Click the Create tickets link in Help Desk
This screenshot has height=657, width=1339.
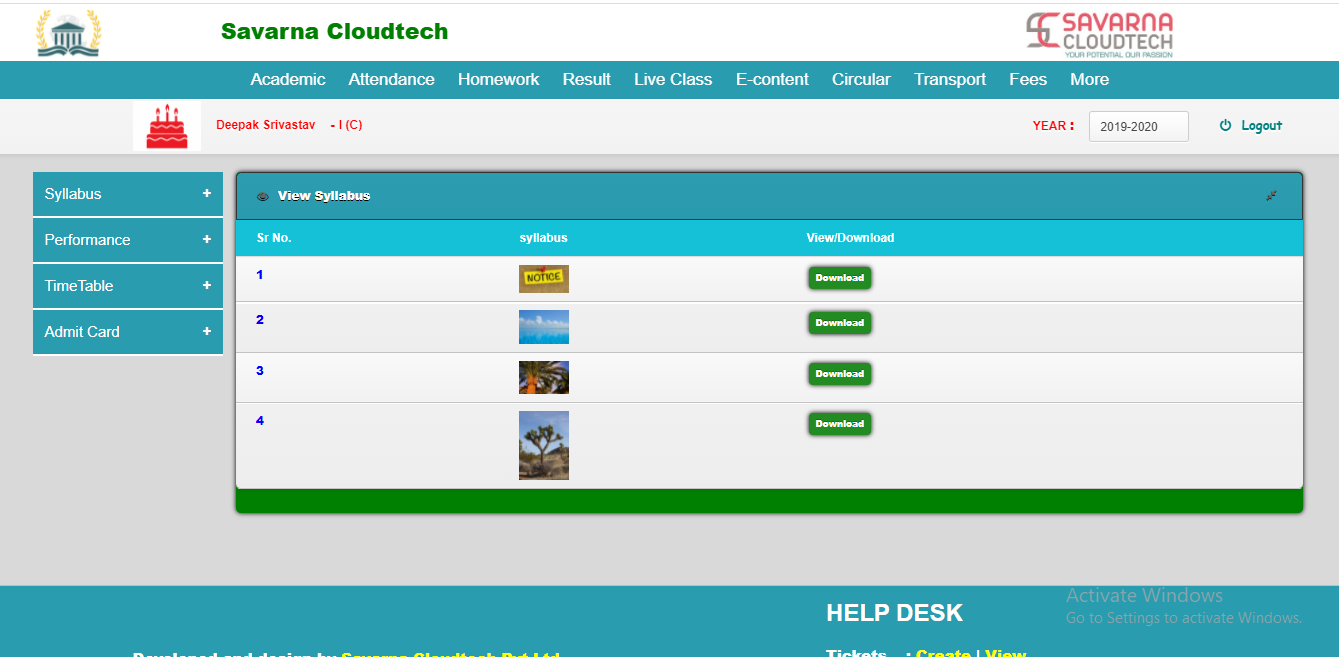(942, 653)
